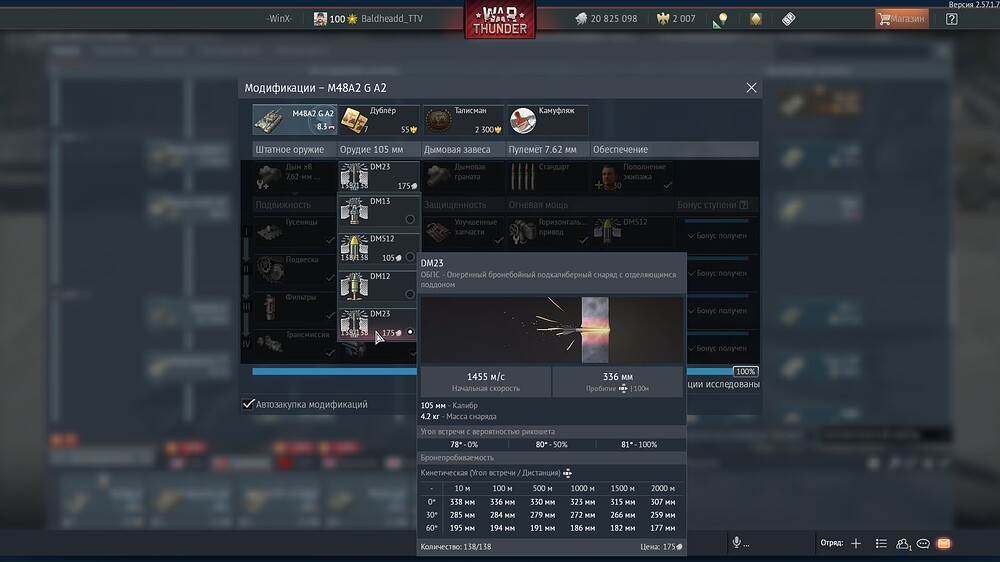
Task: Click the DM12 shell icon in the dropdown
Action: [x=354, y=286]
